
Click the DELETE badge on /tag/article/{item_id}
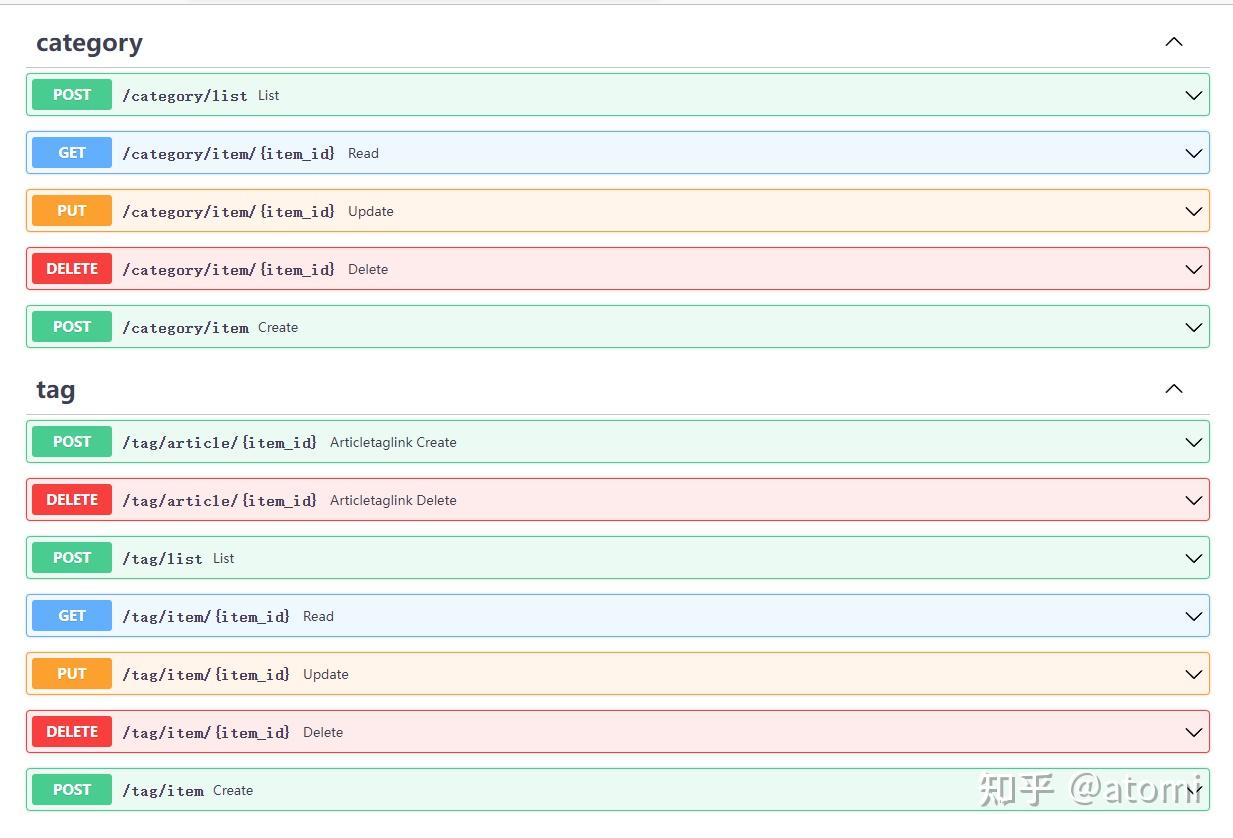[x=71, y=499]
